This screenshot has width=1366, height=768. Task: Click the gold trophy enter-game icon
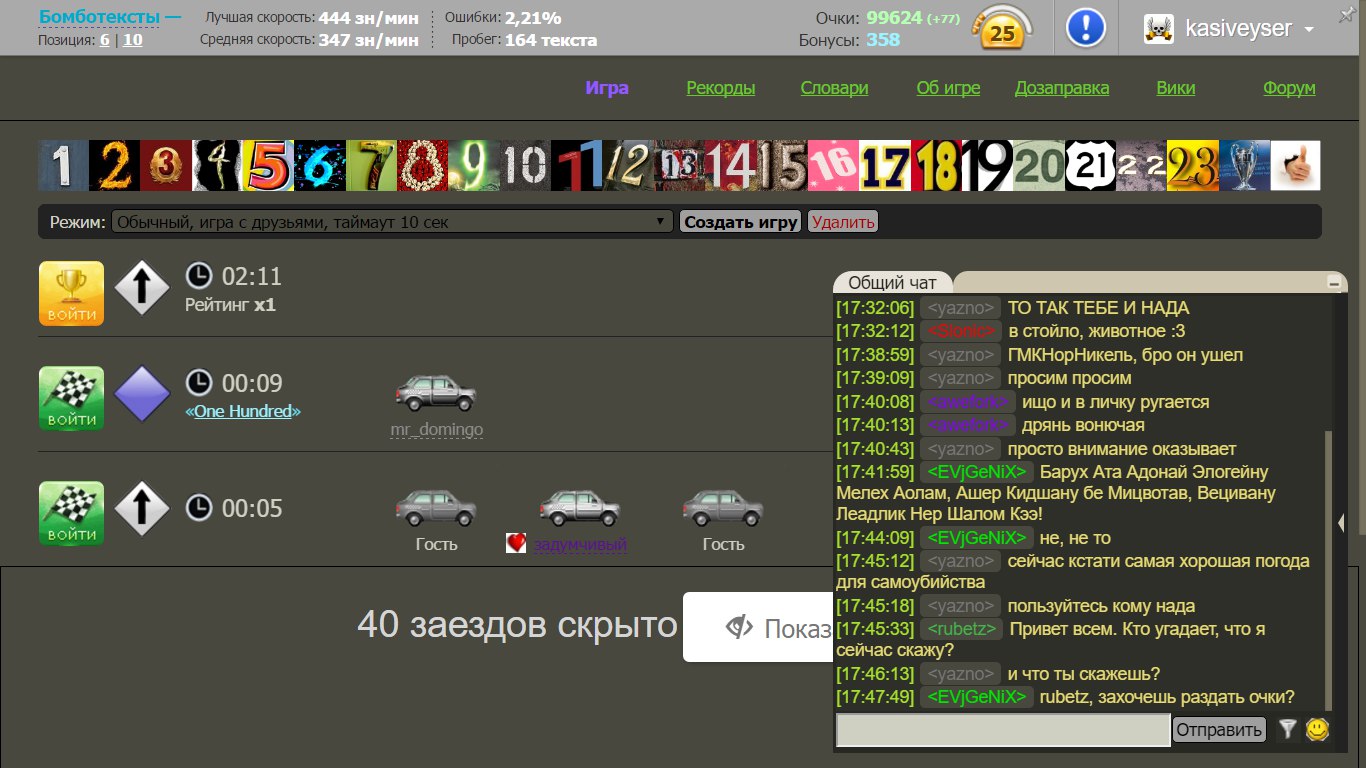coord(71,293)
